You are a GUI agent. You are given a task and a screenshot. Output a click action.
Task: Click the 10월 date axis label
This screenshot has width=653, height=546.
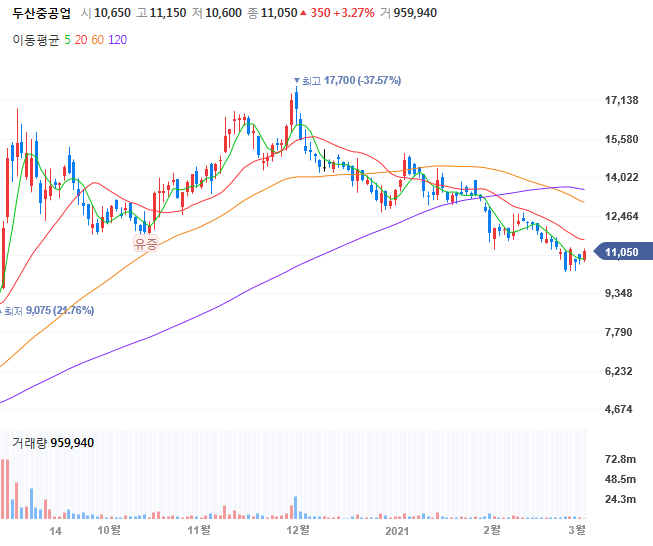[x=109, y=530]
